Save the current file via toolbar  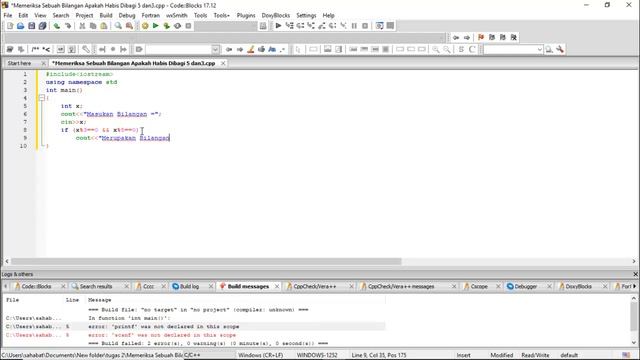pos(31,26)
